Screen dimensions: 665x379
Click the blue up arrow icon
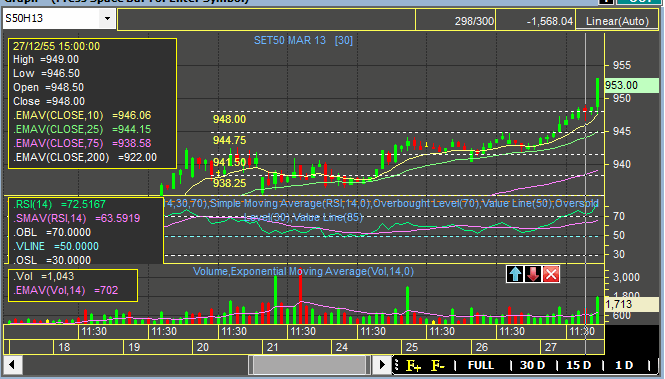(515, 274)
